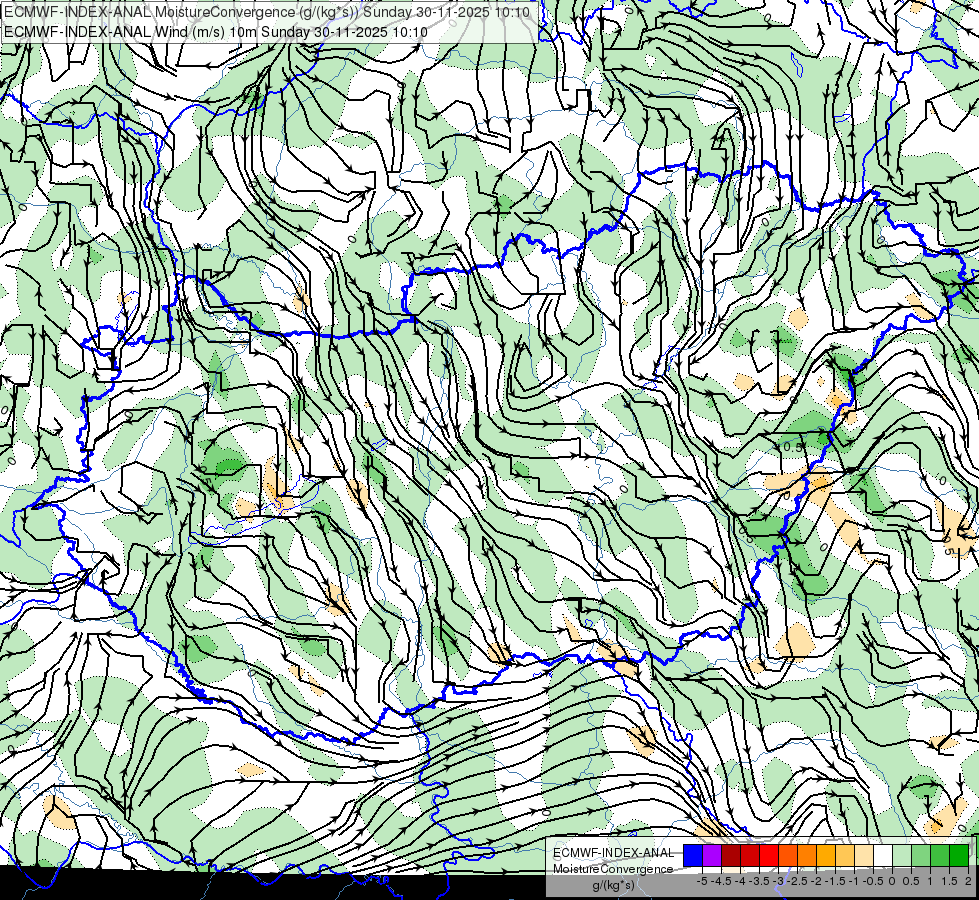Choose the pale peach swatch between -1 and -0.5

click(x=864, y=856)
